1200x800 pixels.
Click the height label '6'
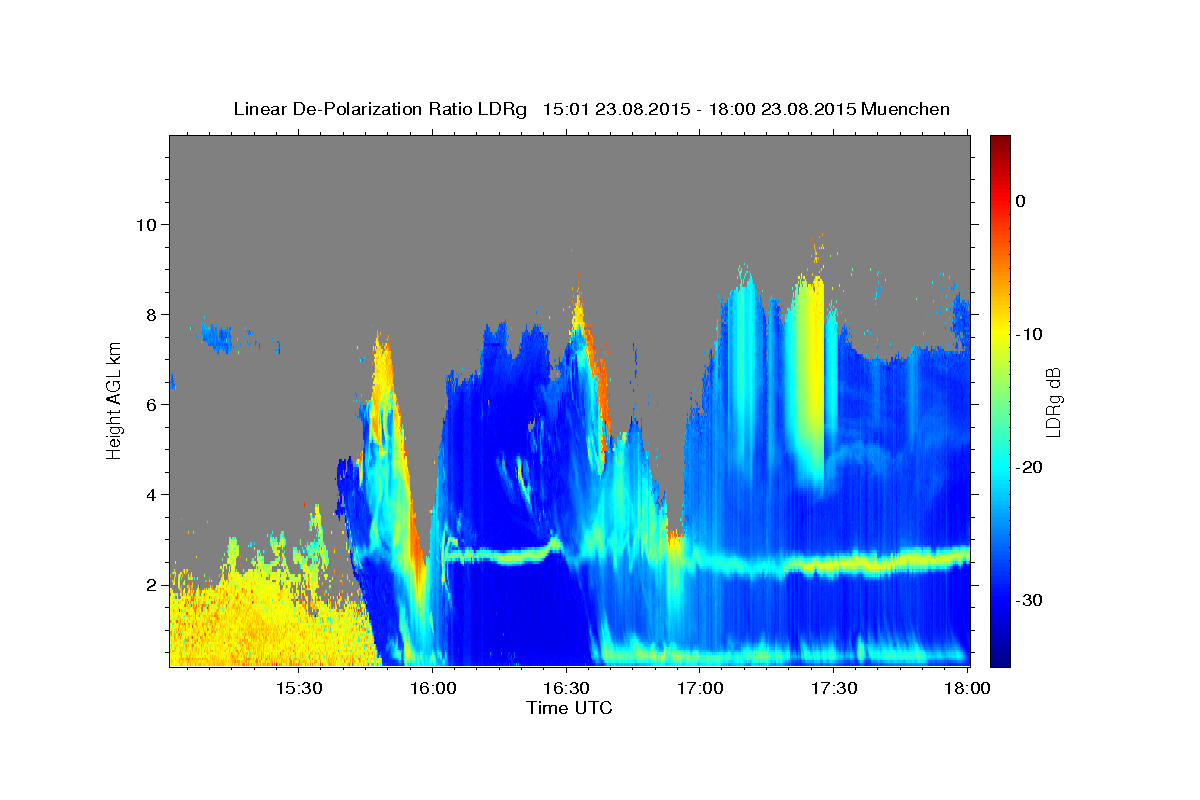(154, 404)
